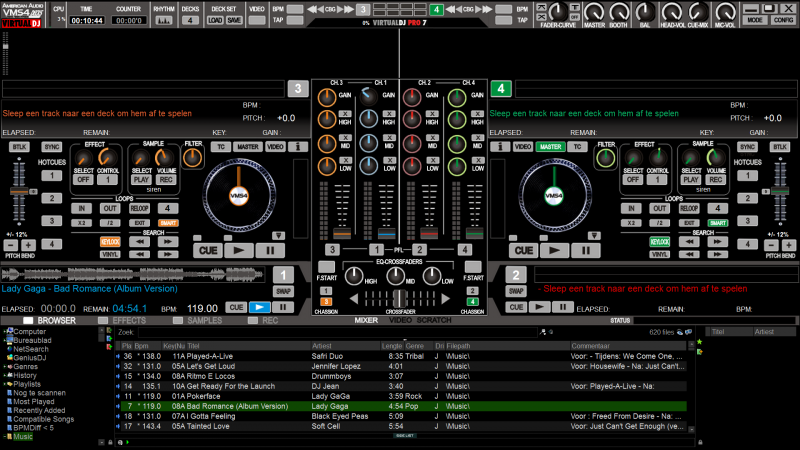The height and width of the screenshot is (450, 800).
Task: Click deck 3 FILTER knob
Action: tap(192, 158)
